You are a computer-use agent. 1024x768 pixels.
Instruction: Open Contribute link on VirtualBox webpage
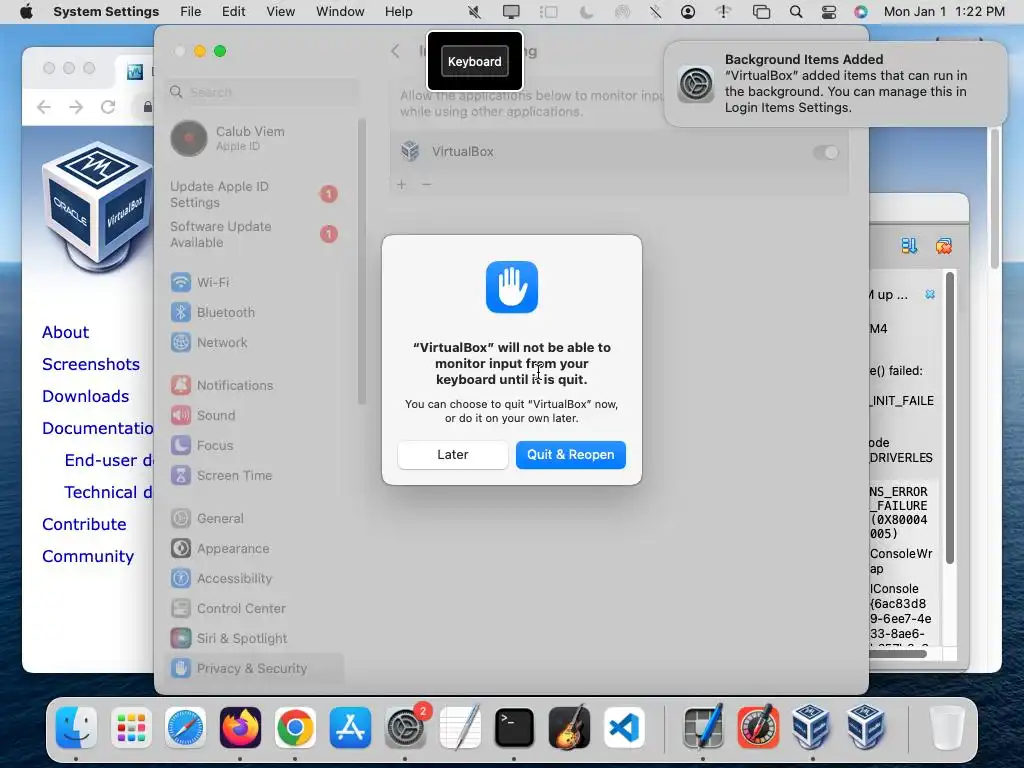click(84, 524)
